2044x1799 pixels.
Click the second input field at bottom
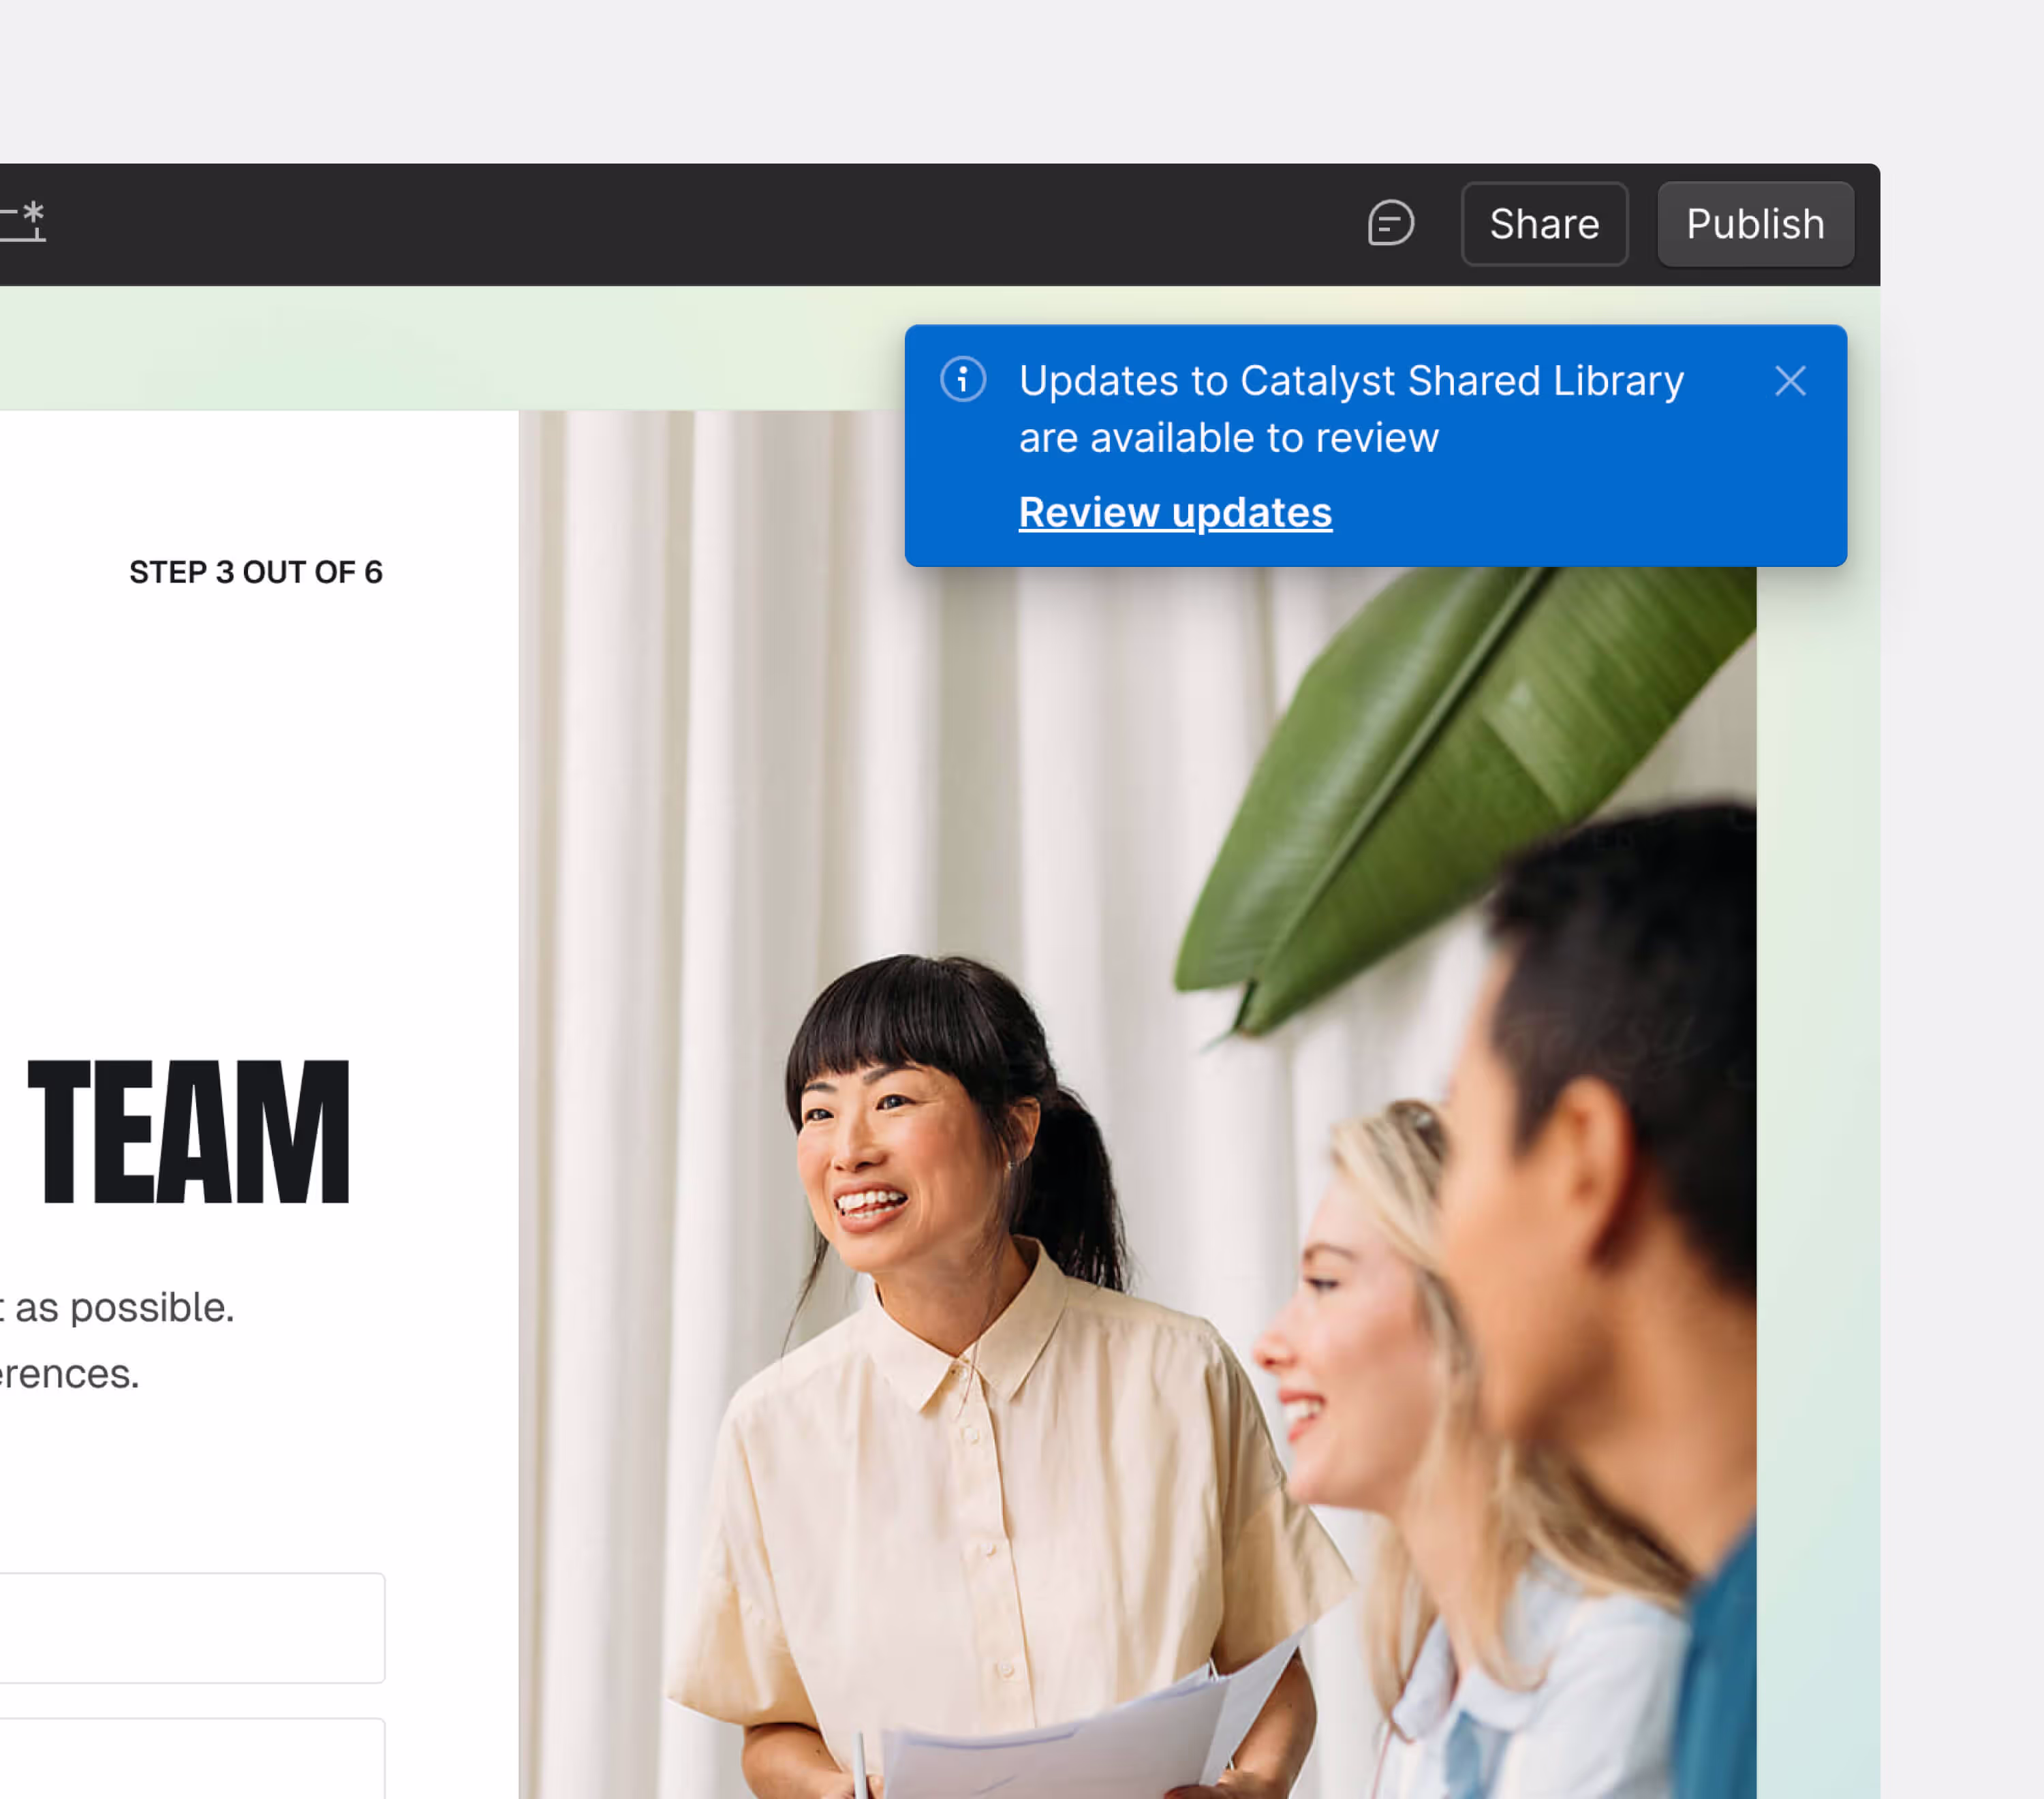(192, 1758)
